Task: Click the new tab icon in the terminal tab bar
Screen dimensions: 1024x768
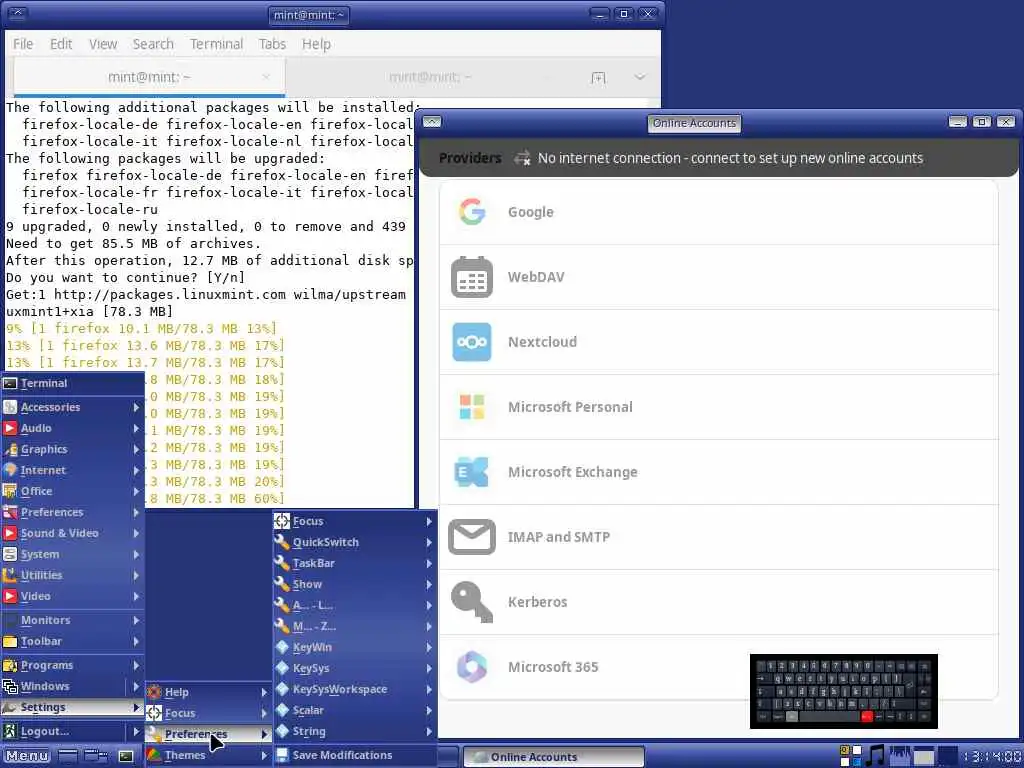Action: click(598, 78)
